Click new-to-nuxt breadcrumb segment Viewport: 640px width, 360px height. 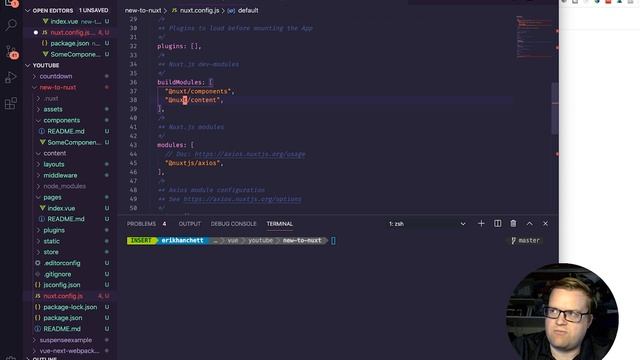pos(143,11)
